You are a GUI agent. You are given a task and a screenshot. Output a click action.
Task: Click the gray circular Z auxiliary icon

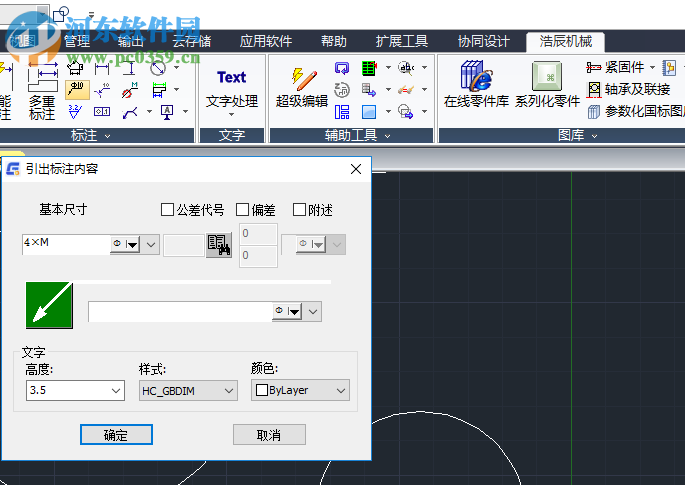pyautogui.click(x=342, y=90)
